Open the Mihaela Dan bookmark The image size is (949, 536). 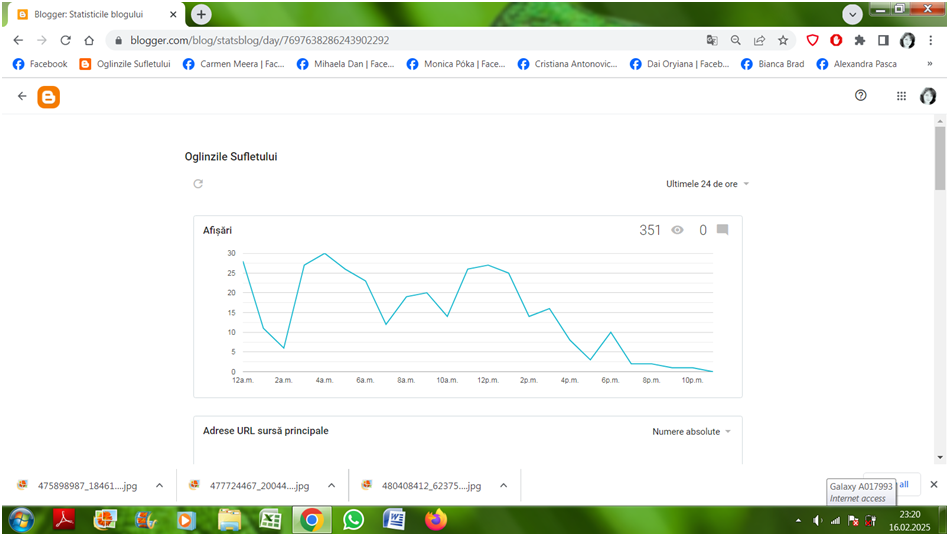[346, 64]
